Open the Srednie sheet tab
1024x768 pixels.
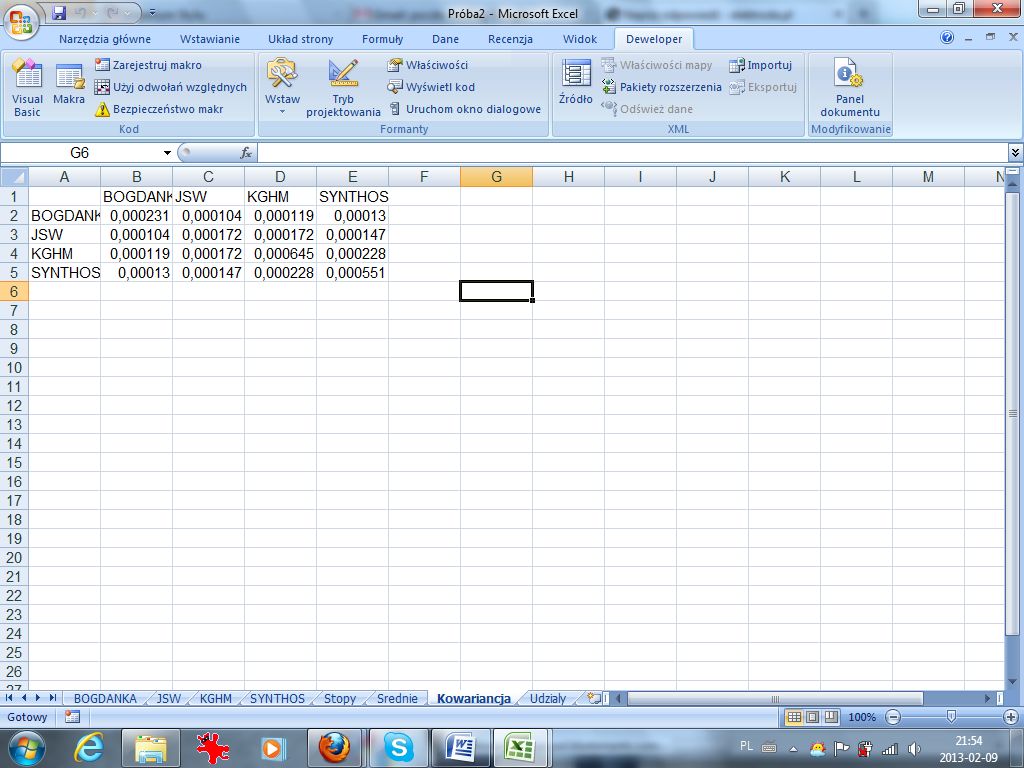point(397,698)
